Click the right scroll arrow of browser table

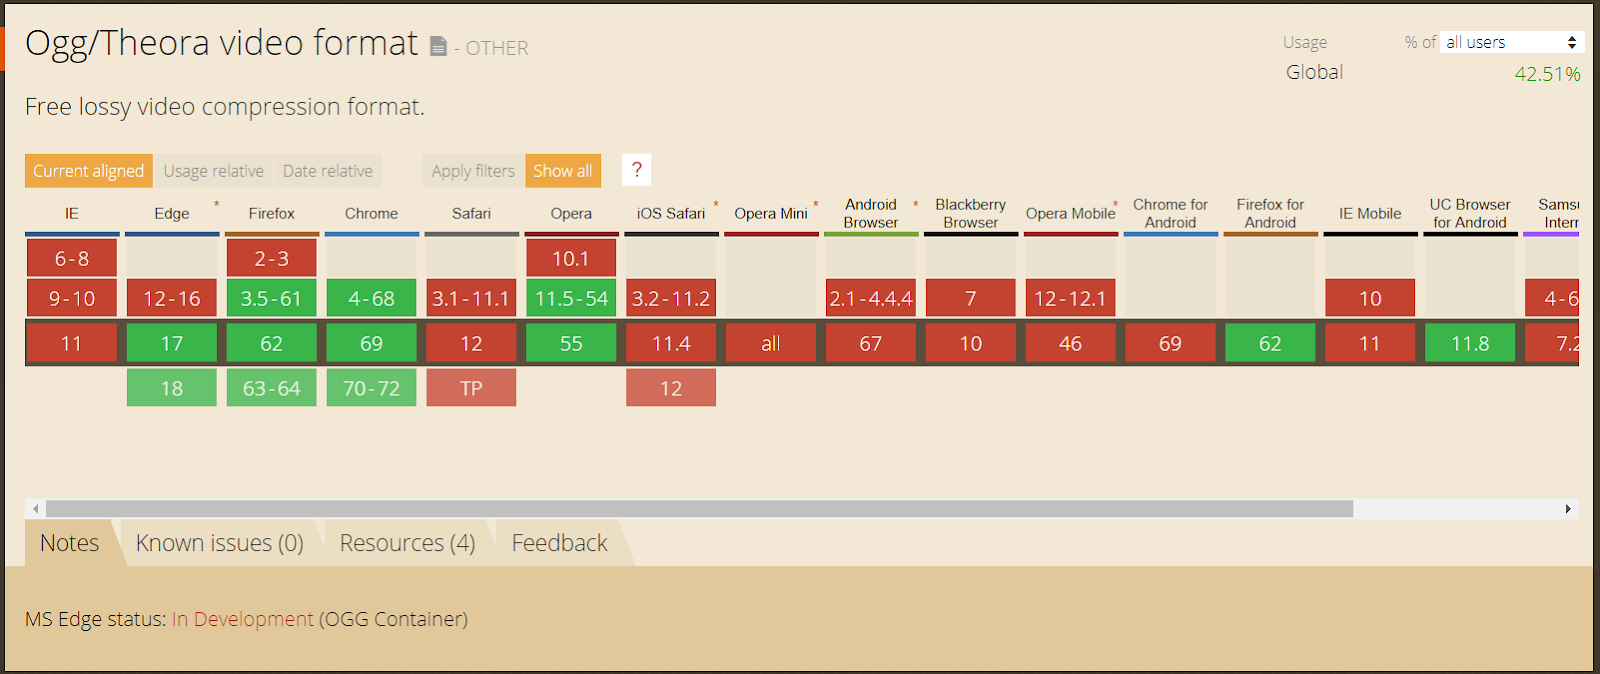pos(1568,509)
